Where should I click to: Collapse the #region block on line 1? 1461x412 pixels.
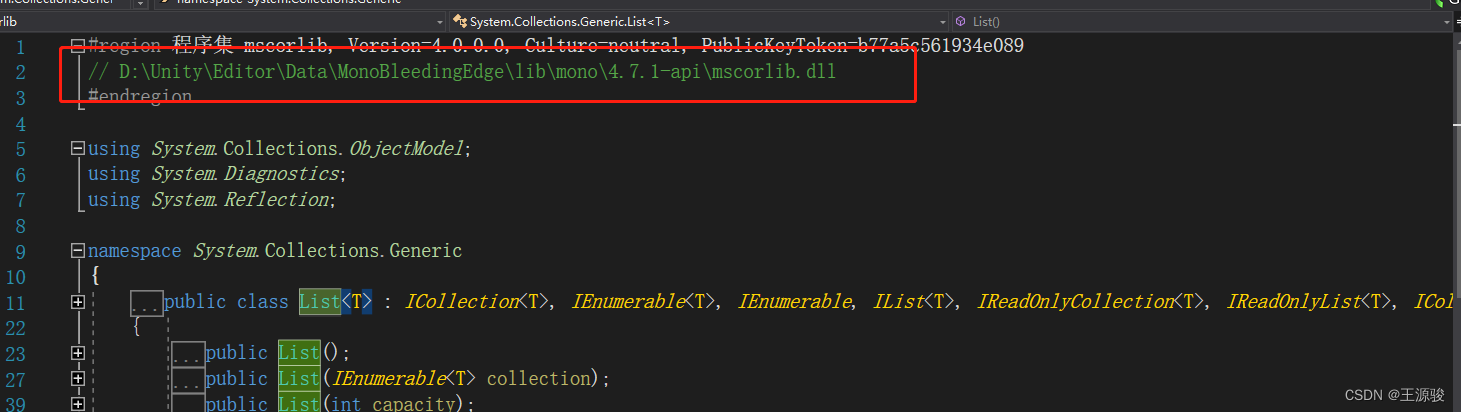78,46
